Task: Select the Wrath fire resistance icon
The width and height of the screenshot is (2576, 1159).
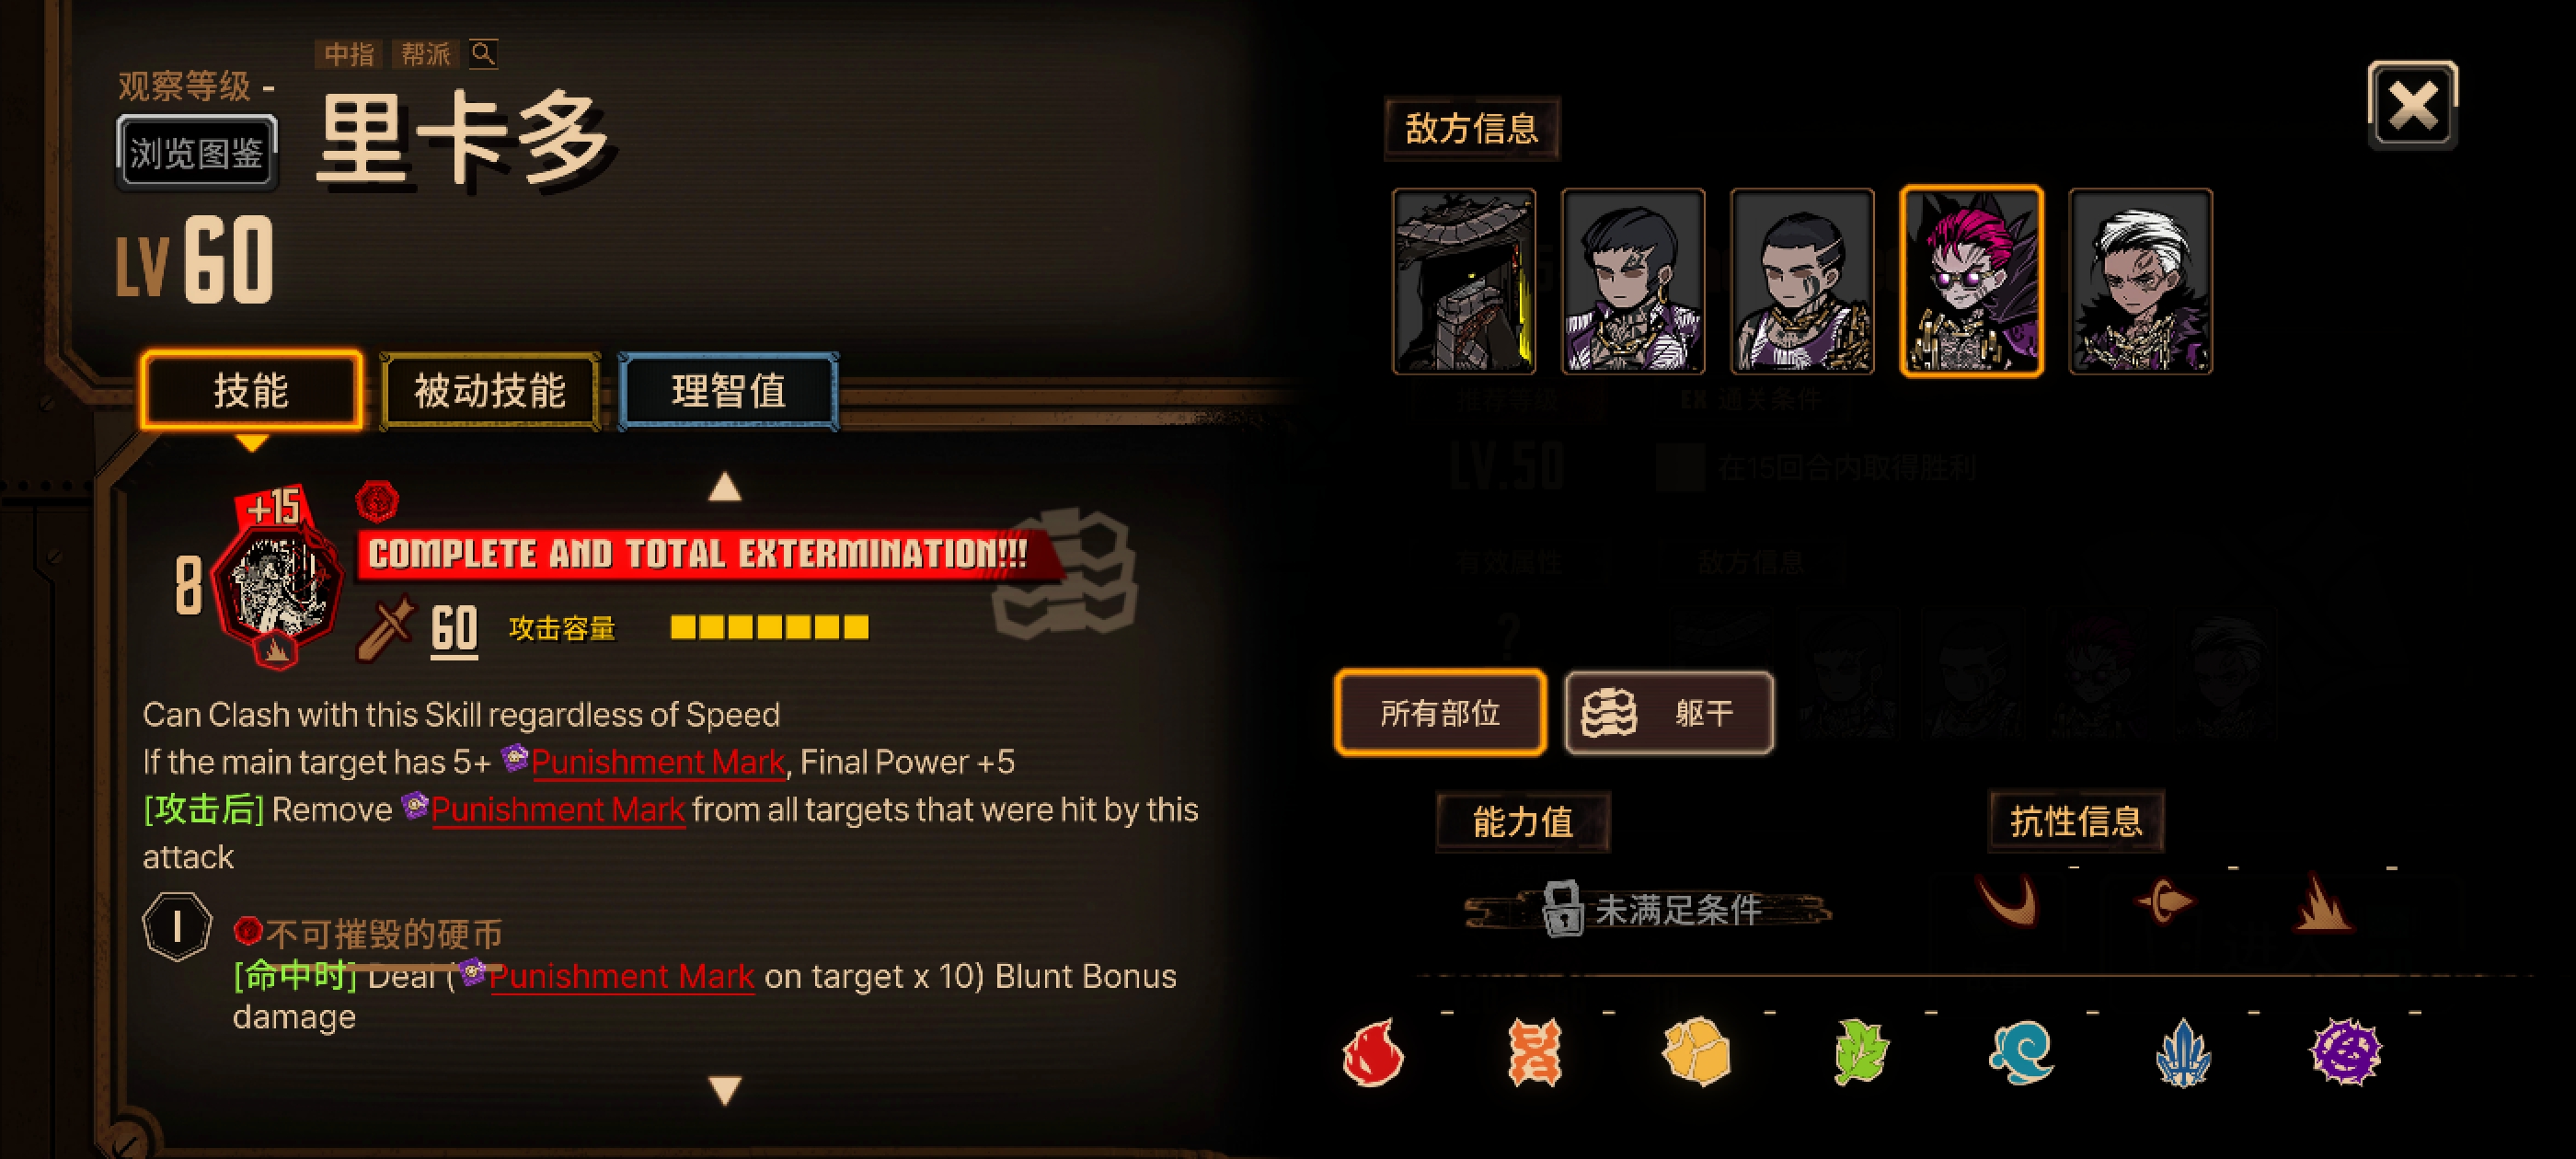Action: (x=1374, y=1052)
